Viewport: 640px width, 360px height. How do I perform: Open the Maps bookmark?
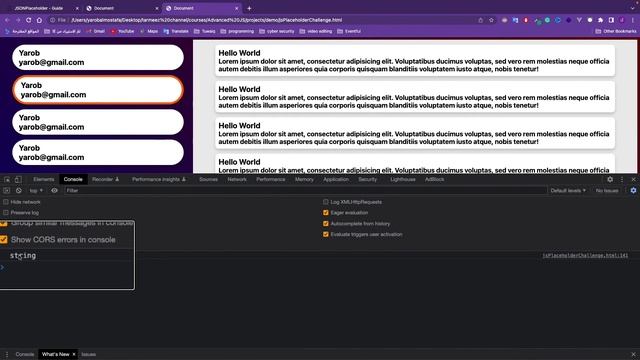click(149, 31)
